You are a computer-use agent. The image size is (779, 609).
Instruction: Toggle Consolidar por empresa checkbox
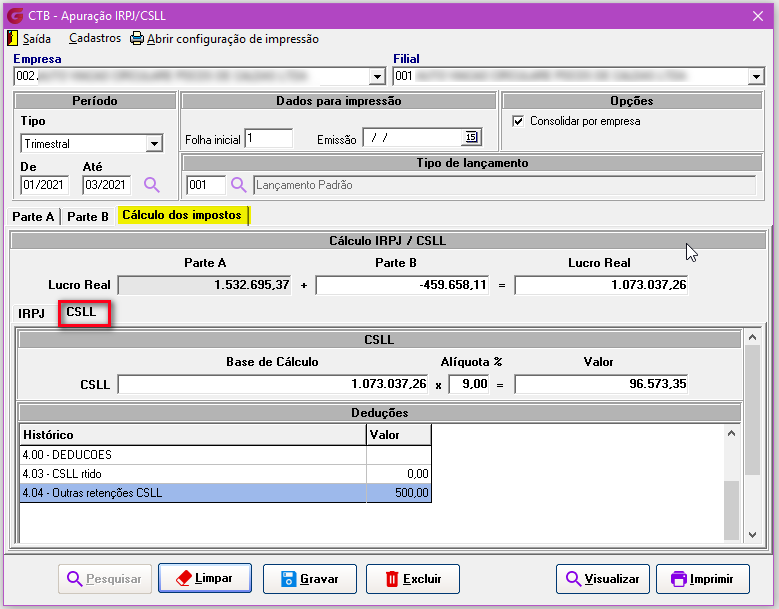pos(518,121)
